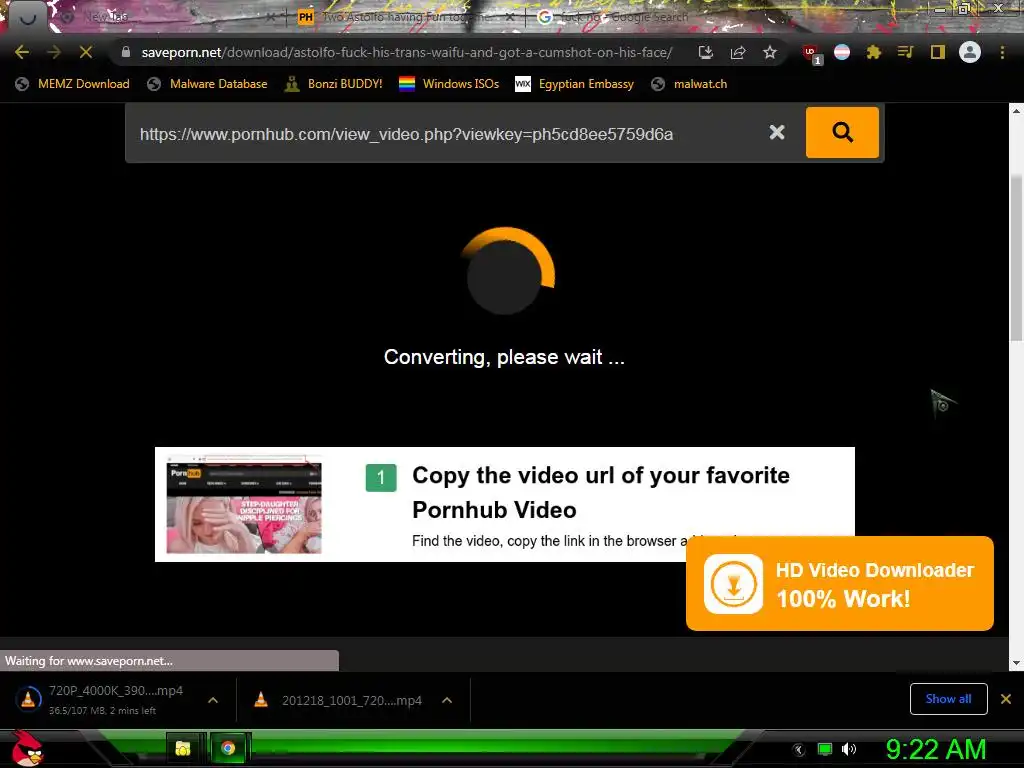Open the Egyptian Embassy bookmark
Screen dimensions: 1024x768
pyautogui.click(x=574, y=84)
